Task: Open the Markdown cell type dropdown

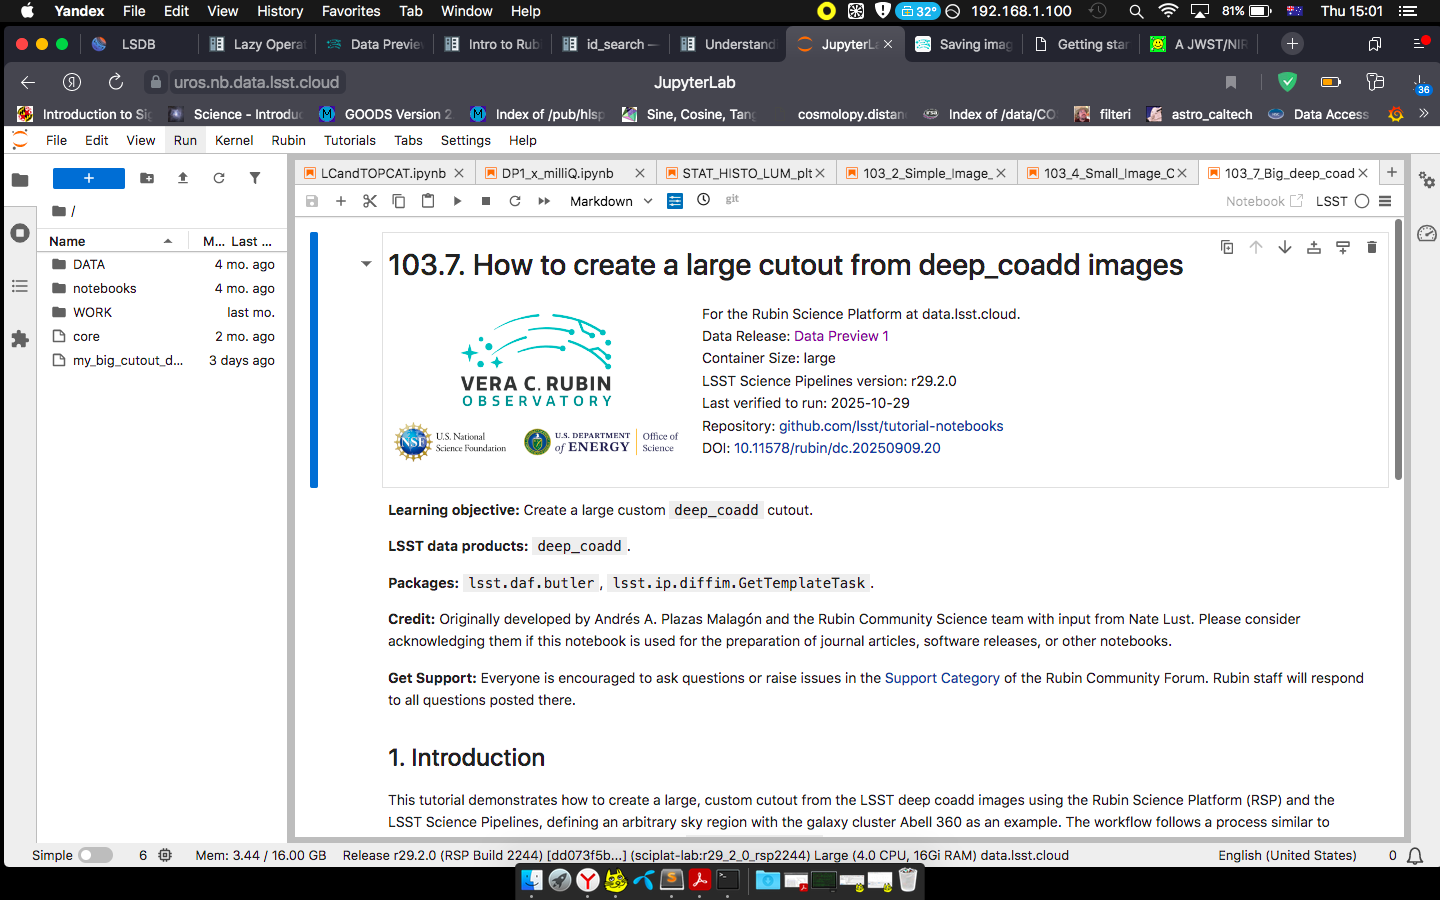Action: [611, 201]
